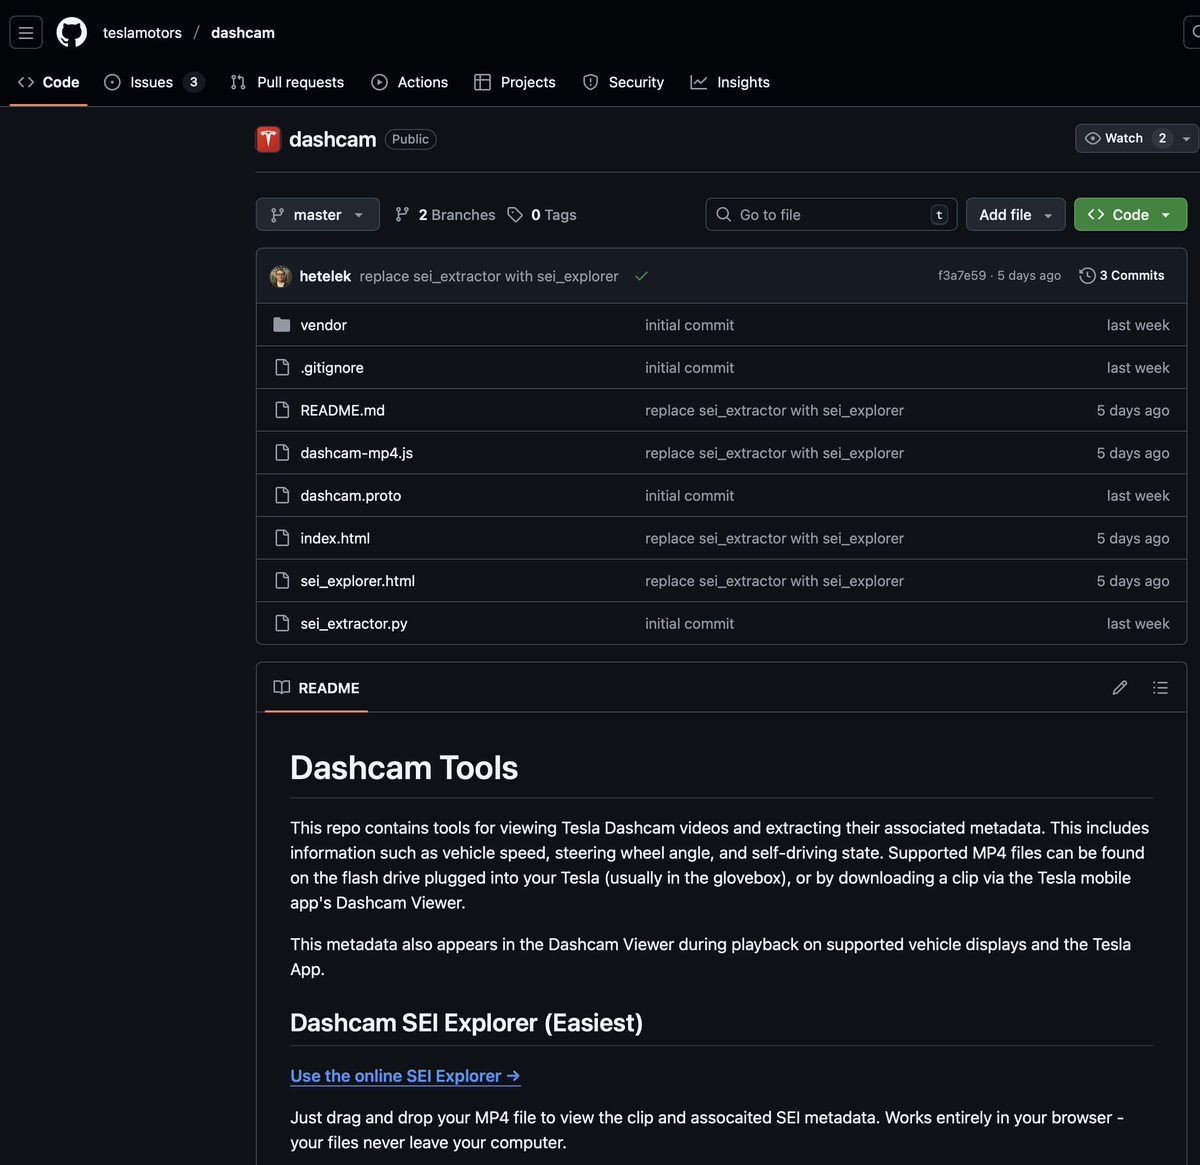Click hetelek's avatar image

(281, 276)
